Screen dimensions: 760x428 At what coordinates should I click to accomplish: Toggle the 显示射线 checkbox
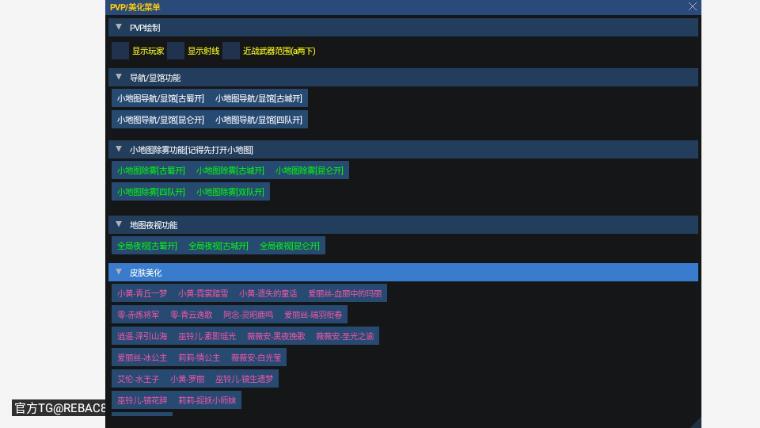pyautogui.click(x=176, y=50)
